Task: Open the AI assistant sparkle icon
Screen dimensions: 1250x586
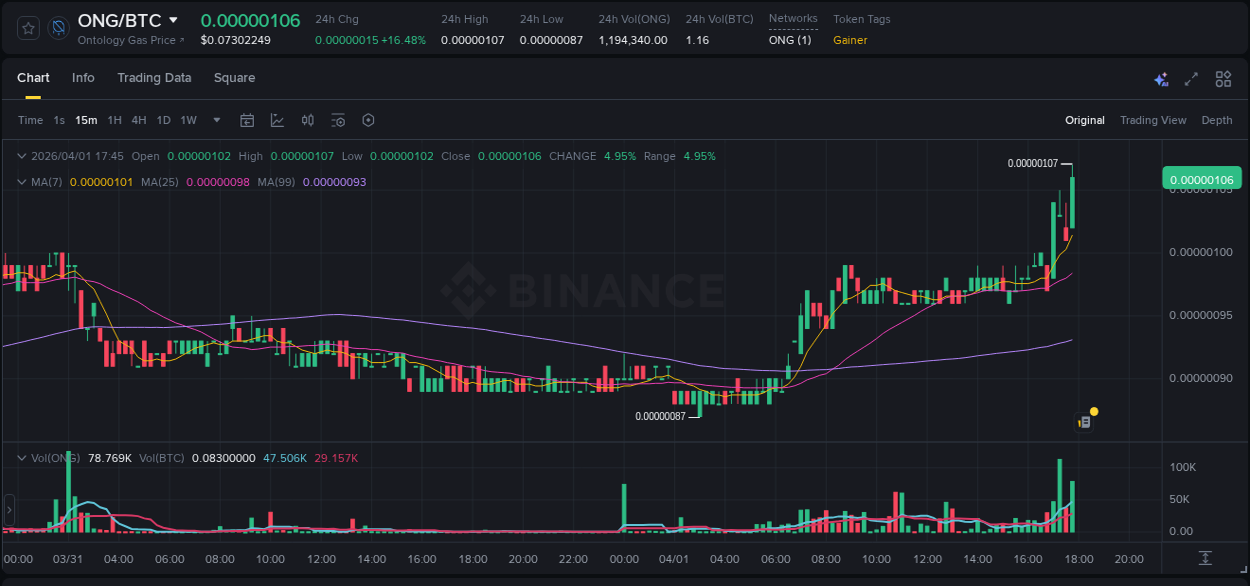Action: coord(1160,78)
